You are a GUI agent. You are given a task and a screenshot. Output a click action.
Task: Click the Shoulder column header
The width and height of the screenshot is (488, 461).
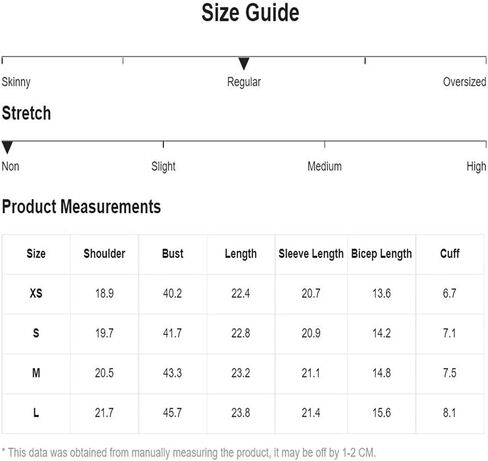pos(104,254)
